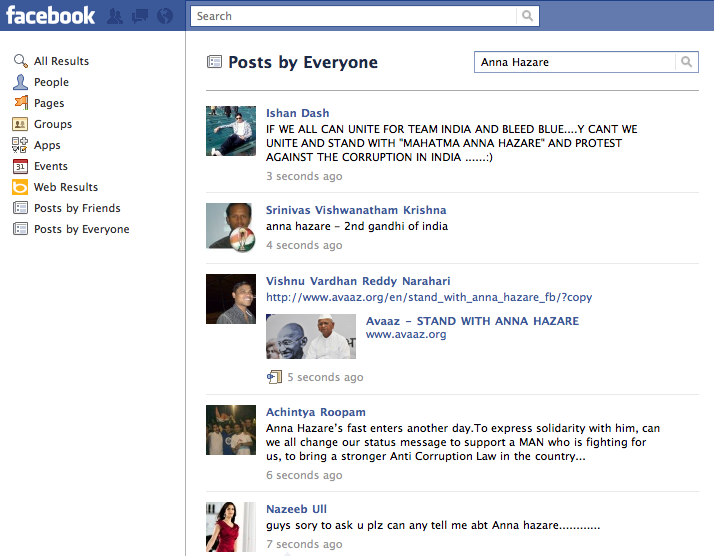
Task: Show Web Results
Action: (x=66, y=187)
